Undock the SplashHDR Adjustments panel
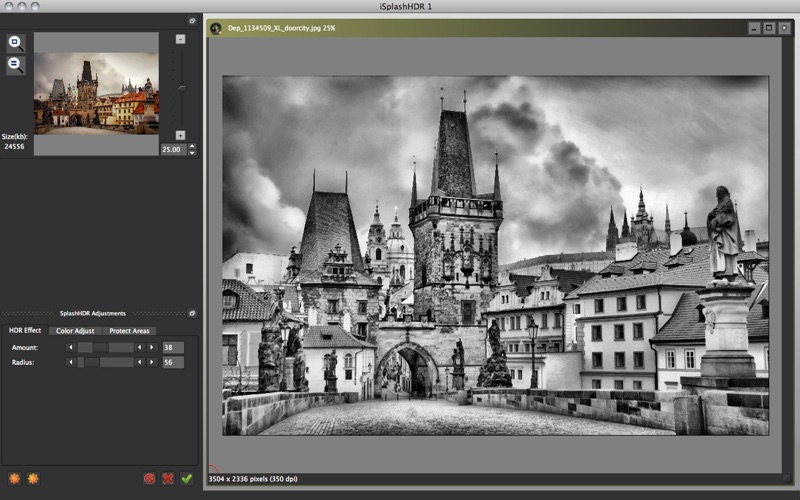Screen dimensions: 800x500 192,313
